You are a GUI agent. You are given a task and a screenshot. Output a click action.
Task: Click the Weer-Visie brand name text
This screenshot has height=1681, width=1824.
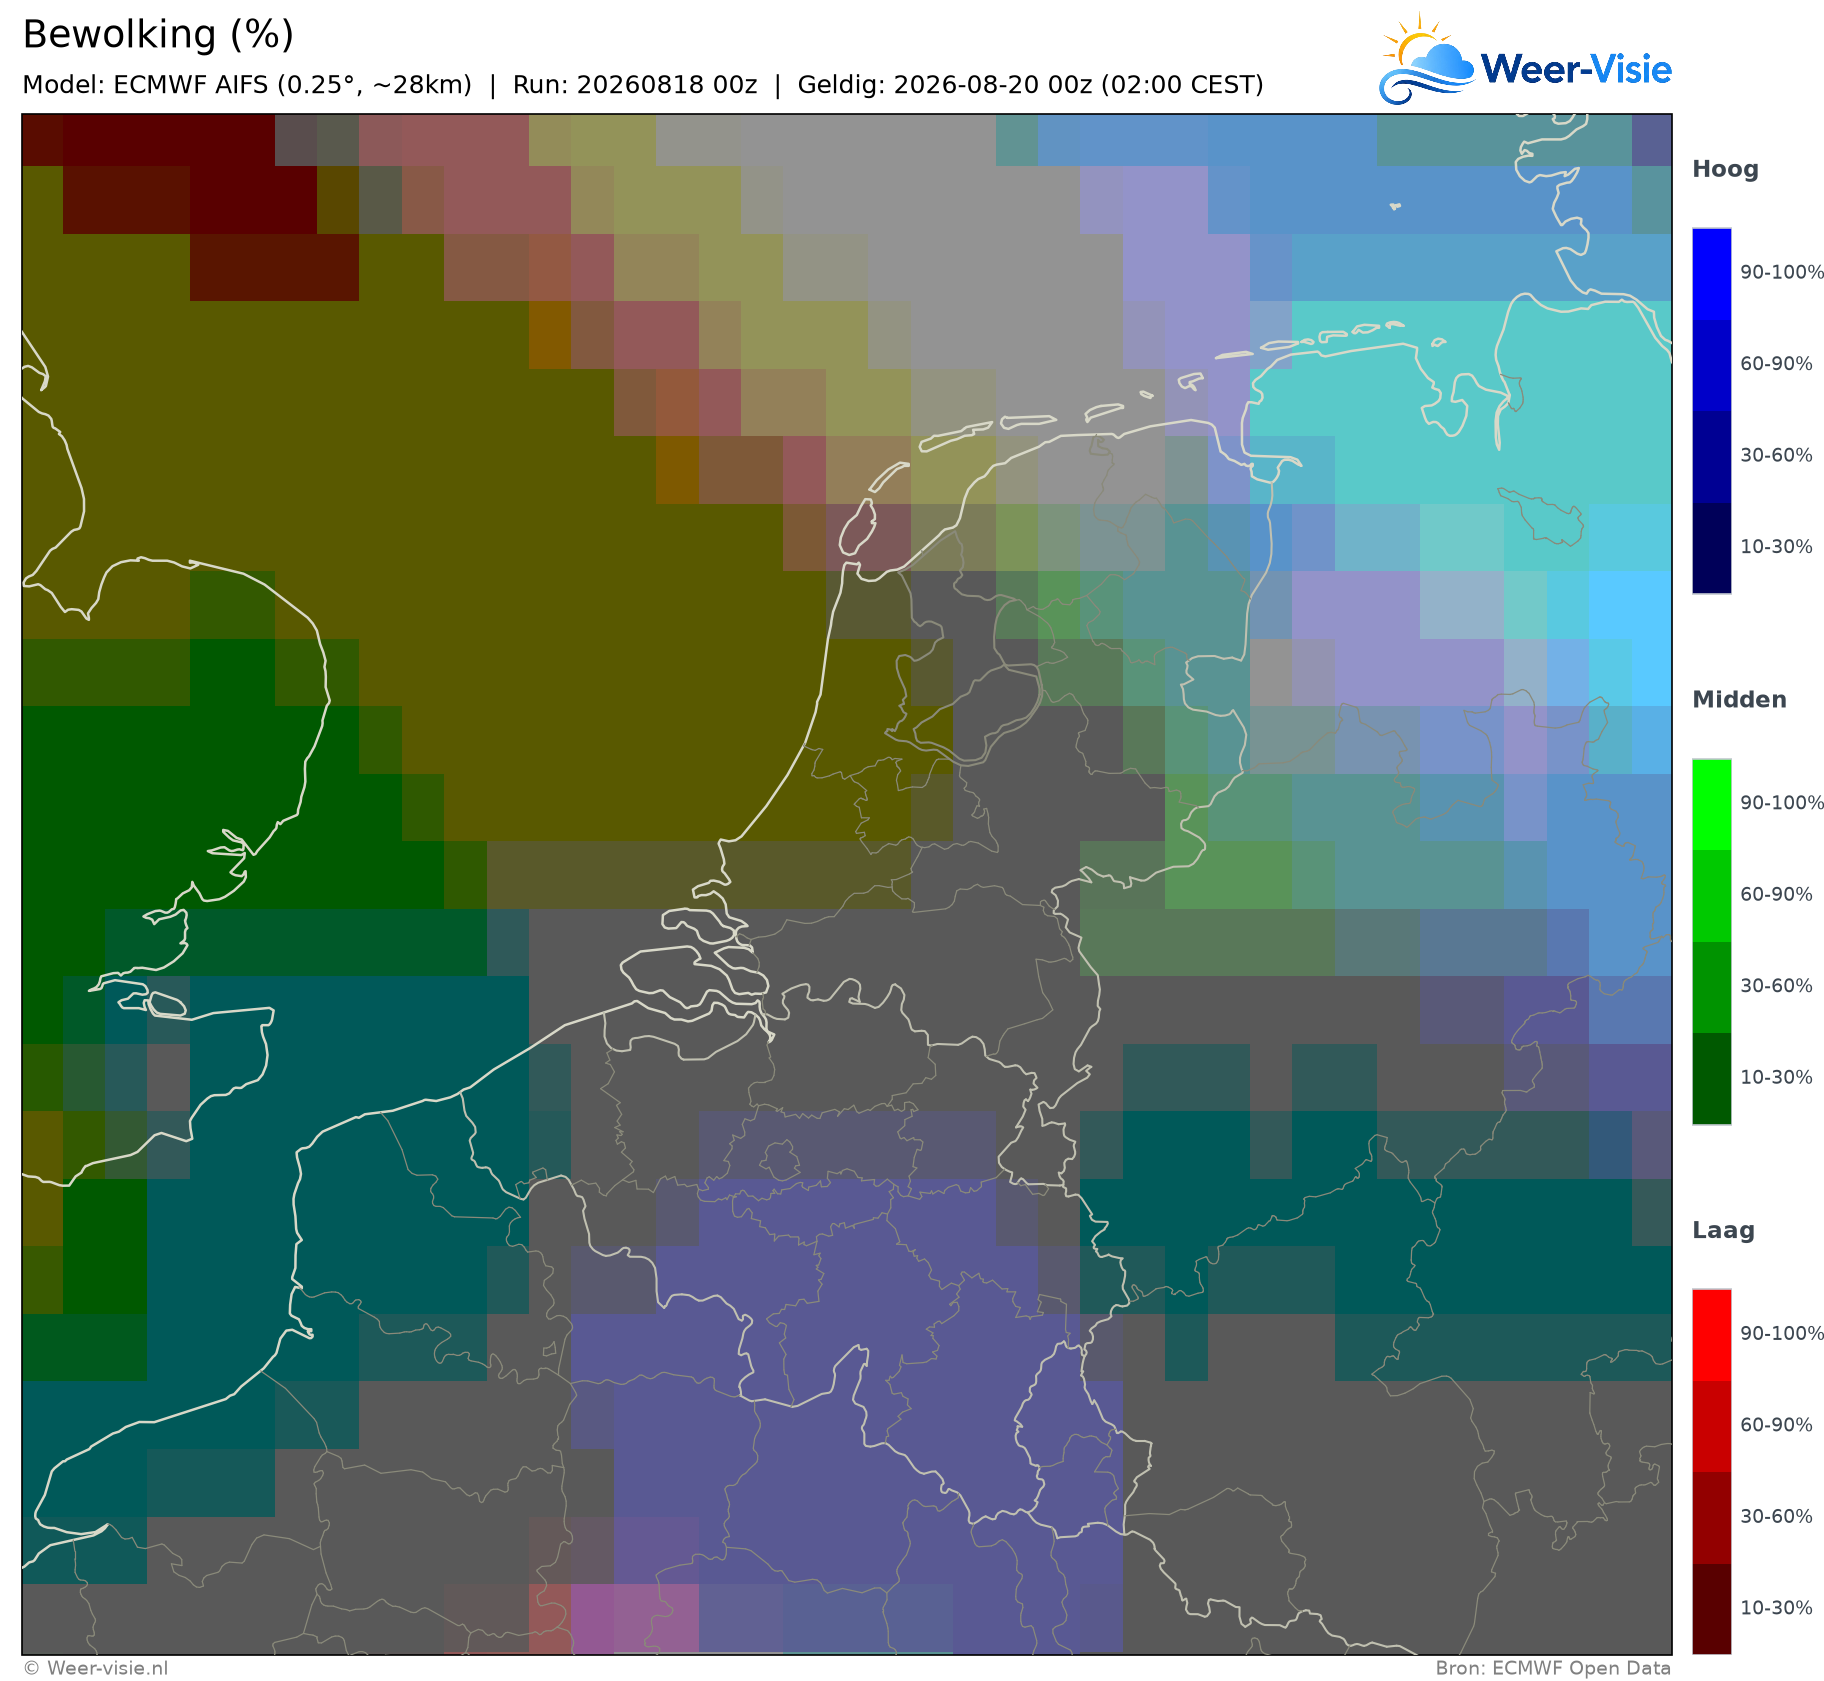coord(1576,69)
